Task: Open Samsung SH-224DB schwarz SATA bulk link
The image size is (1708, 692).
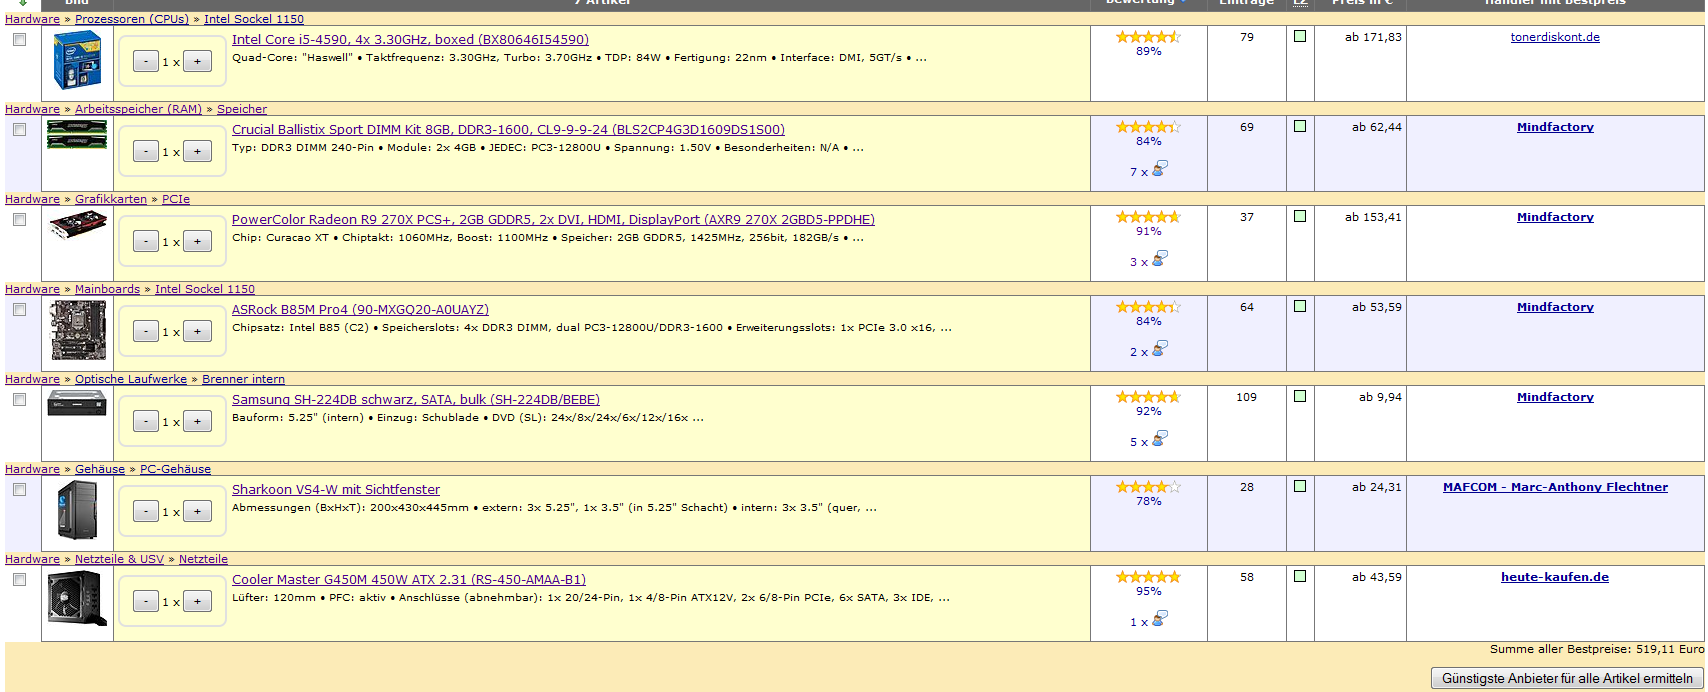Action: (416, 400)
